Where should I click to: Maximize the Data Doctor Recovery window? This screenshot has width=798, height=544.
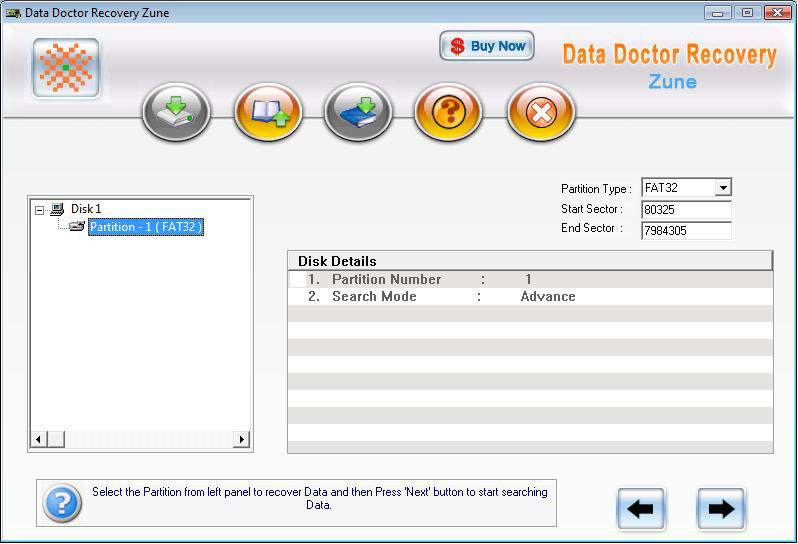747,13
